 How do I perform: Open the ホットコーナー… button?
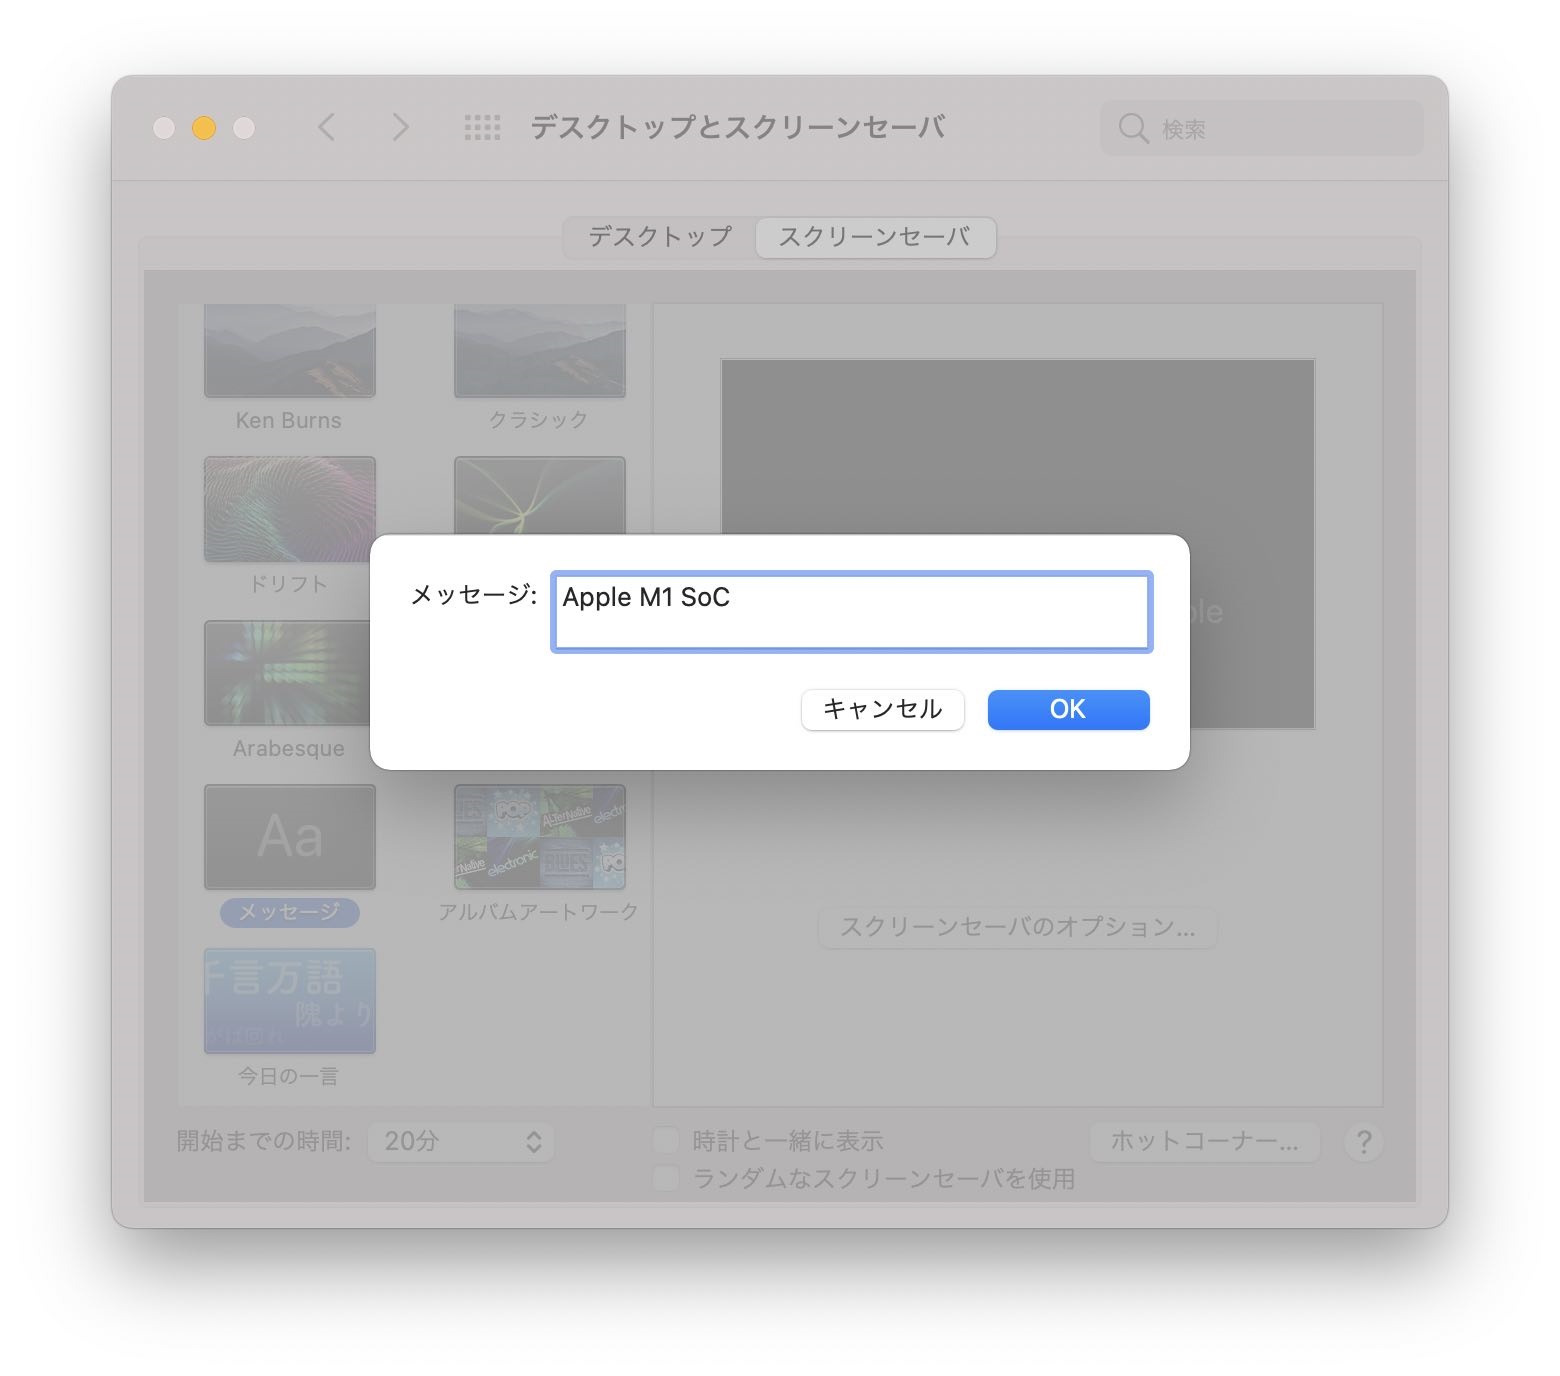click(x=1205, y=1141)
